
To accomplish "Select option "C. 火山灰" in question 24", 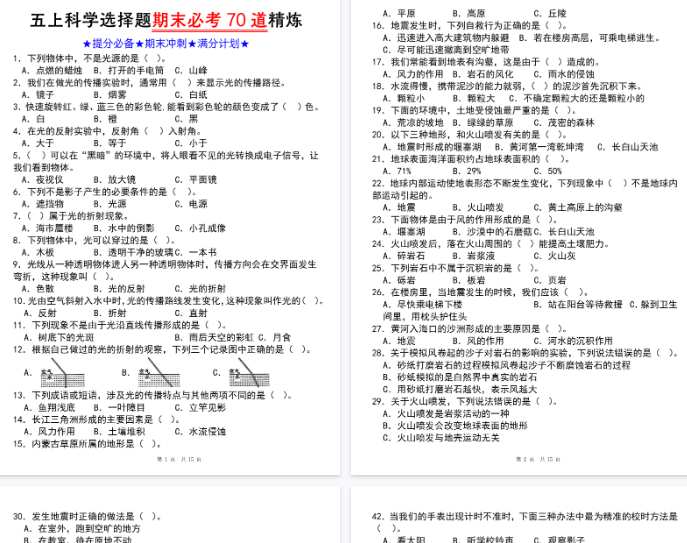I will [x=554, y=256].
